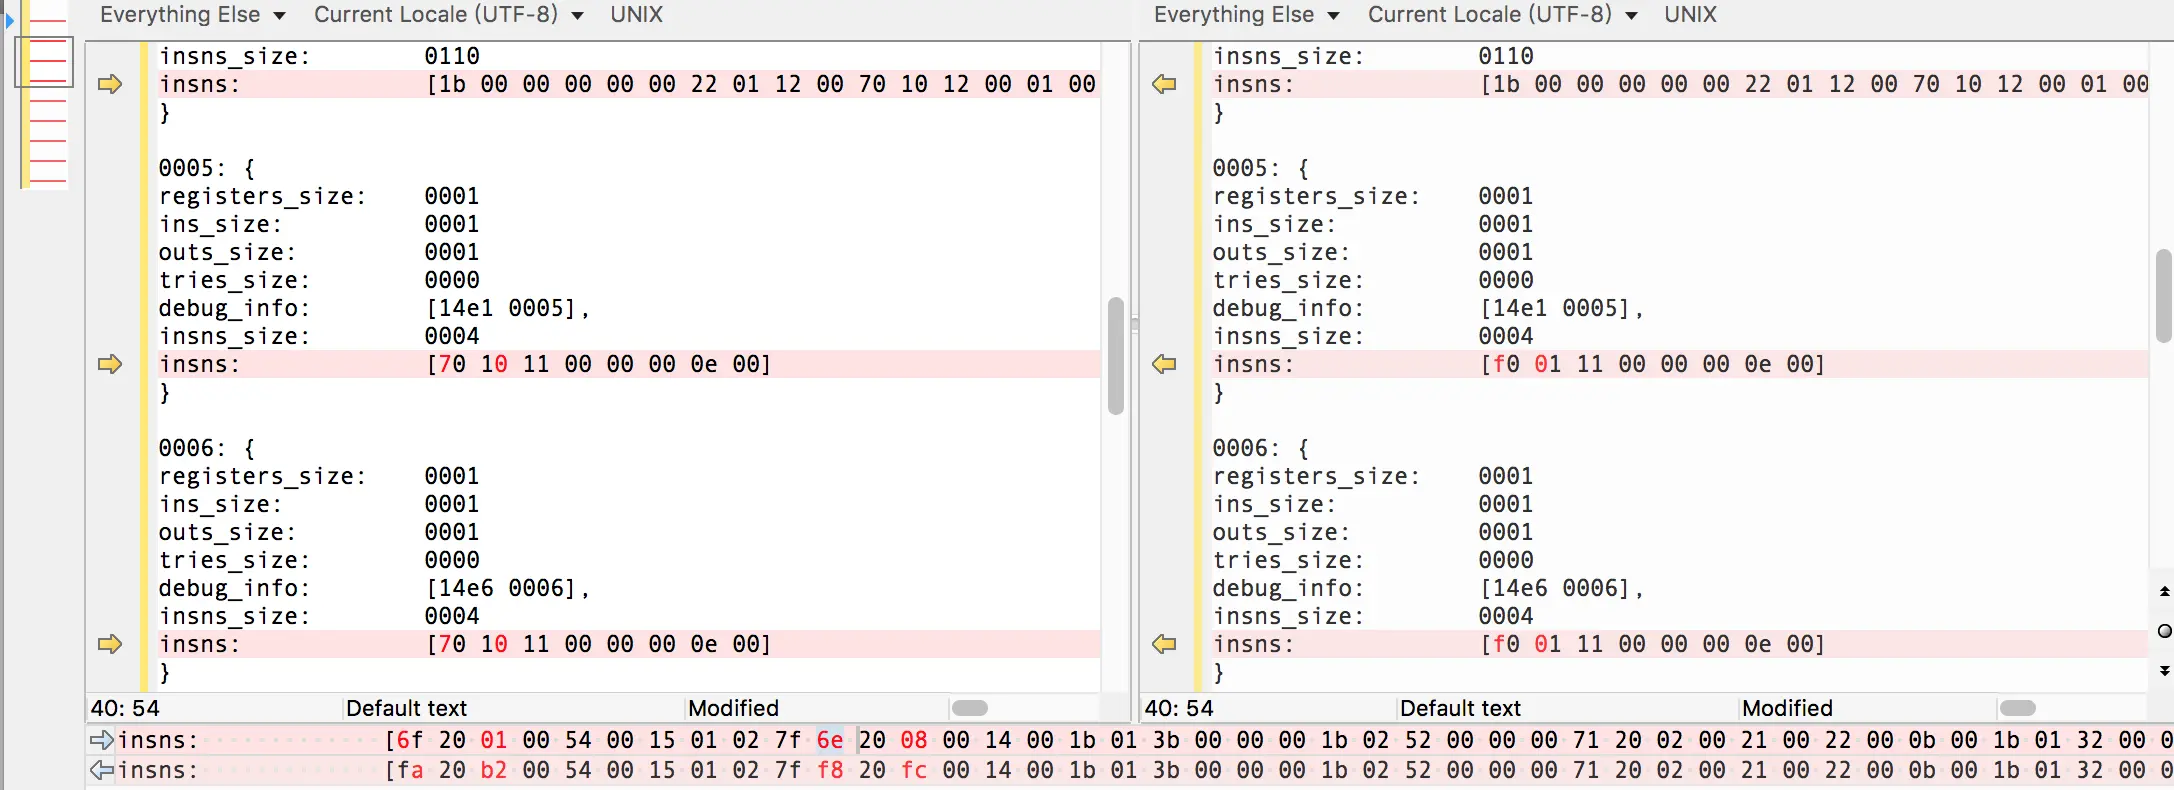Click left pane registers_size line under 0005

click(319, 196)
